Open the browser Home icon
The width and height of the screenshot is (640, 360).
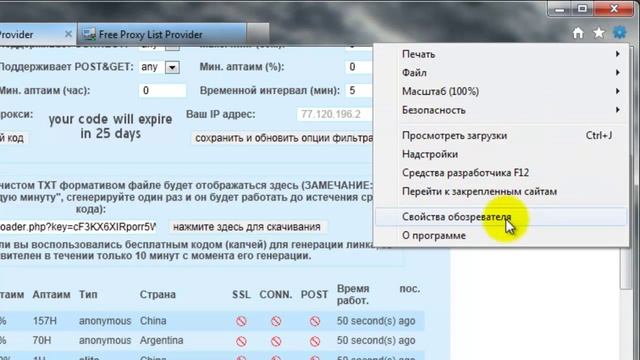click(x=578, y=33)
